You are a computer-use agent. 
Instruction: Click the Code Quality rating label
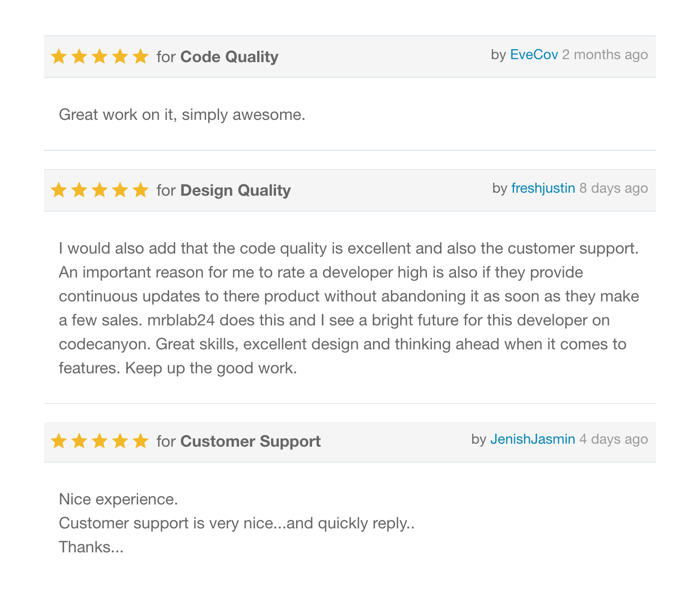coord(229,57)
